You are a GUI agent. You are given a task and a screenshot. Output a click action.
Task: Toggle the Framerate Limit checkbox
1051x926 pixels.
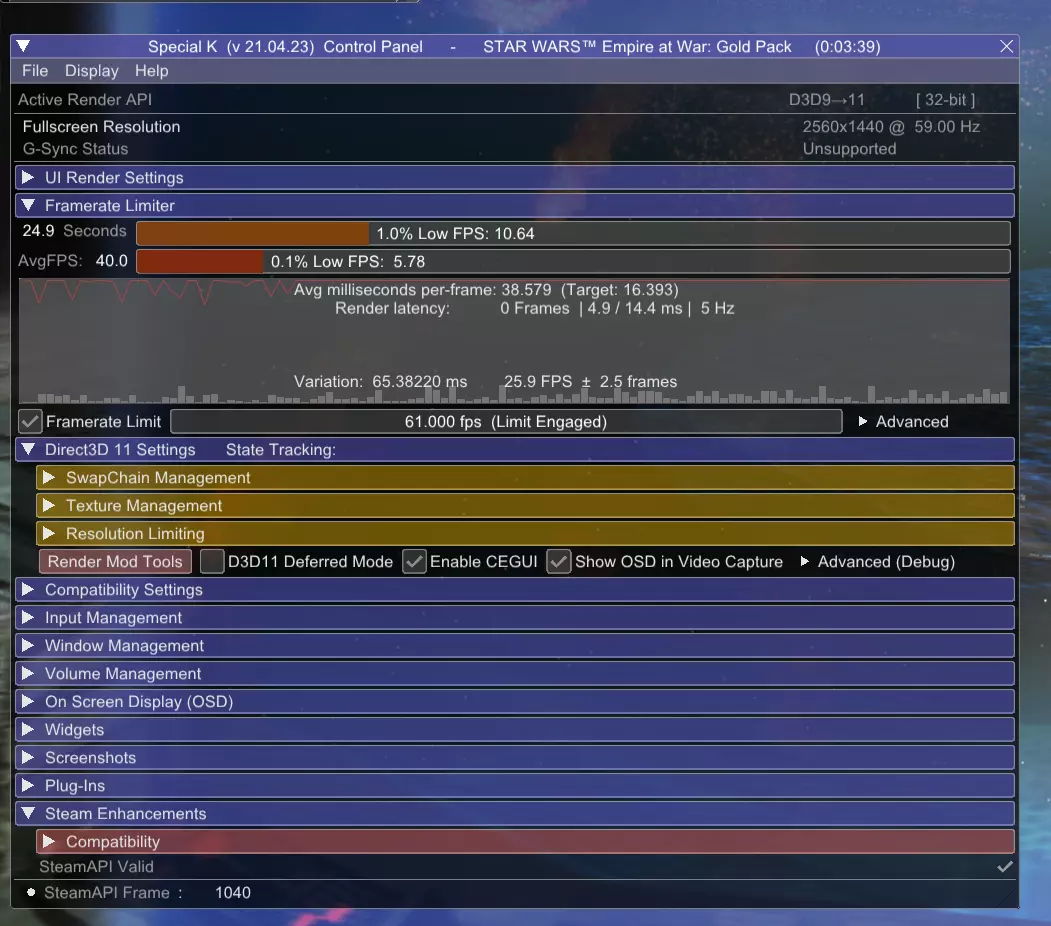(x=30, y=421)
